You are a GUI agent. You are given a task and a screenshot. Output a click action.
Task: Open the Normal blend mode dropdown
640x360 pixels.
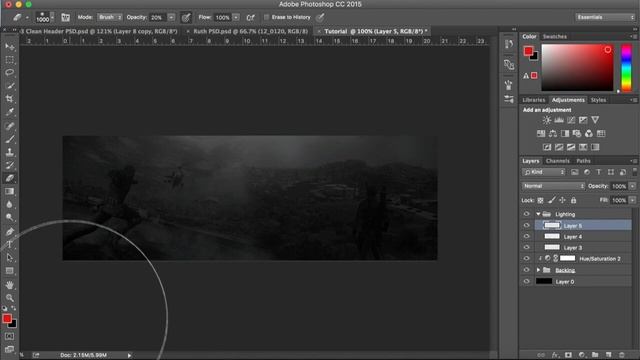(553, 186)
